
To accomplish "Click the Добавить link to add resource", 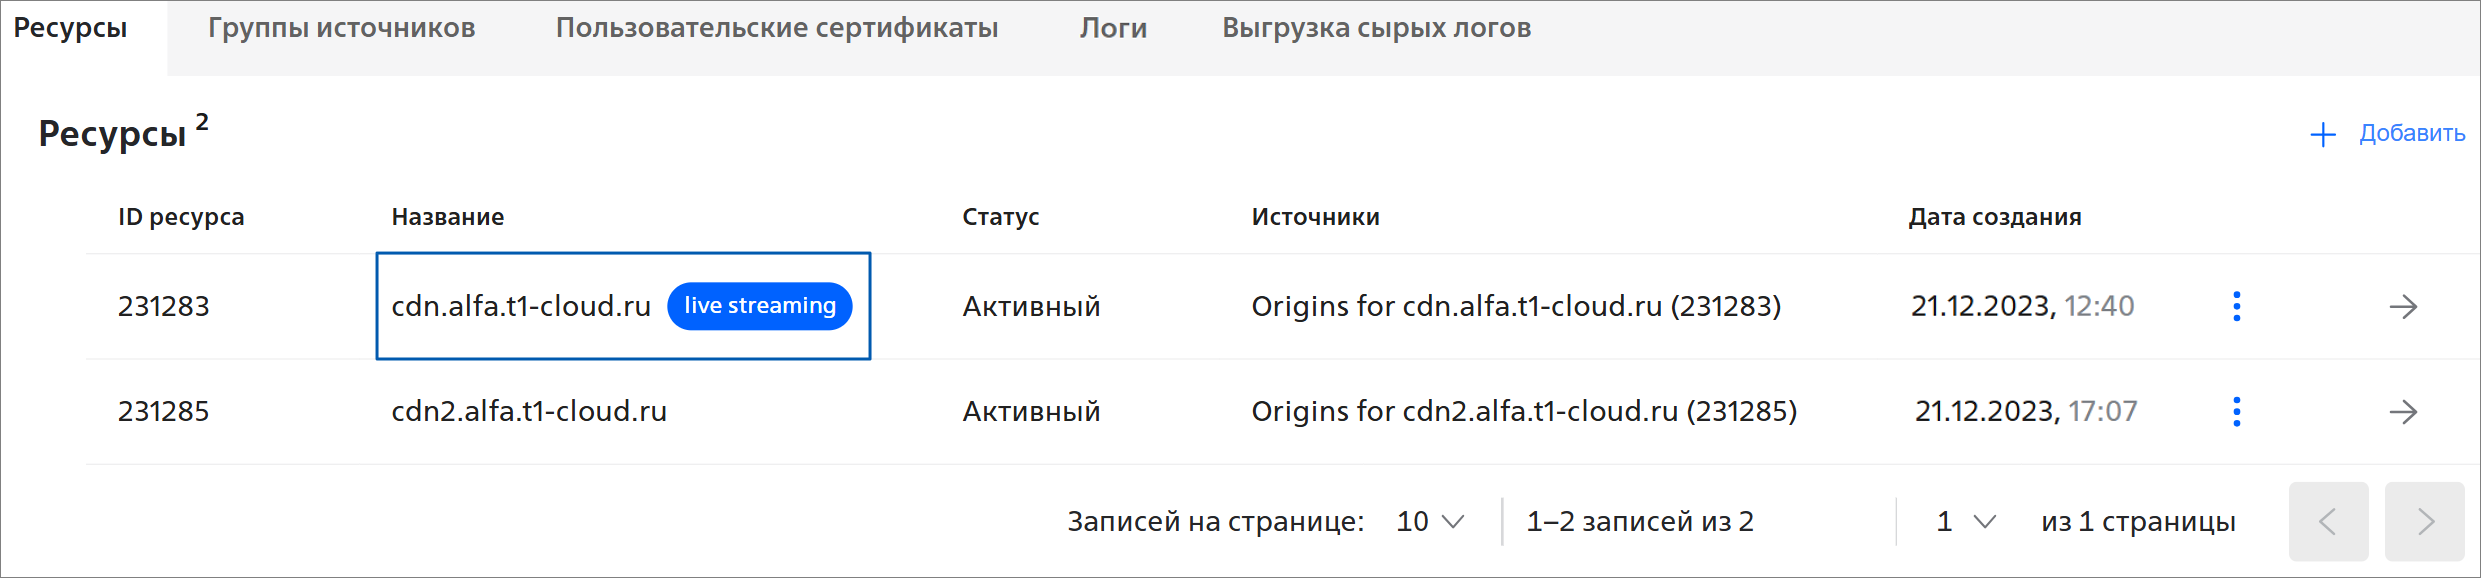I will tap(2412, 133).
